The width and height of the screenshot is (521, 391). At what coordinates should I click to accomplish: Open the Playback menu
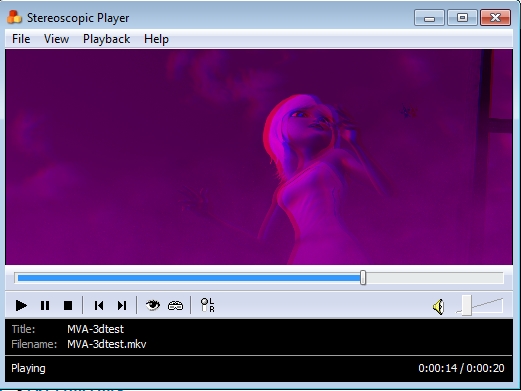point(106,39)
